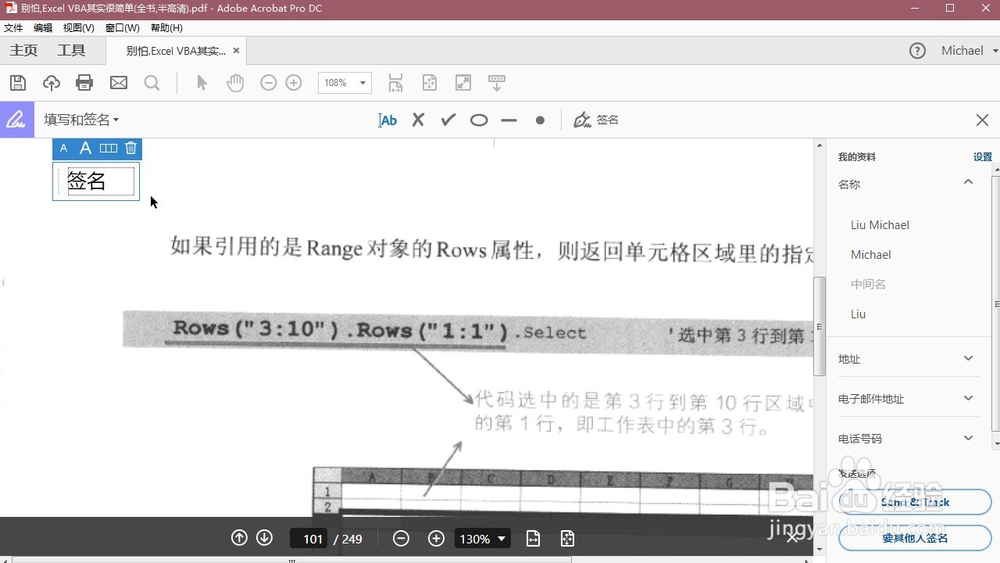Select the checkmark tool
1000x563 pixels.
click(x=448, y=120)
